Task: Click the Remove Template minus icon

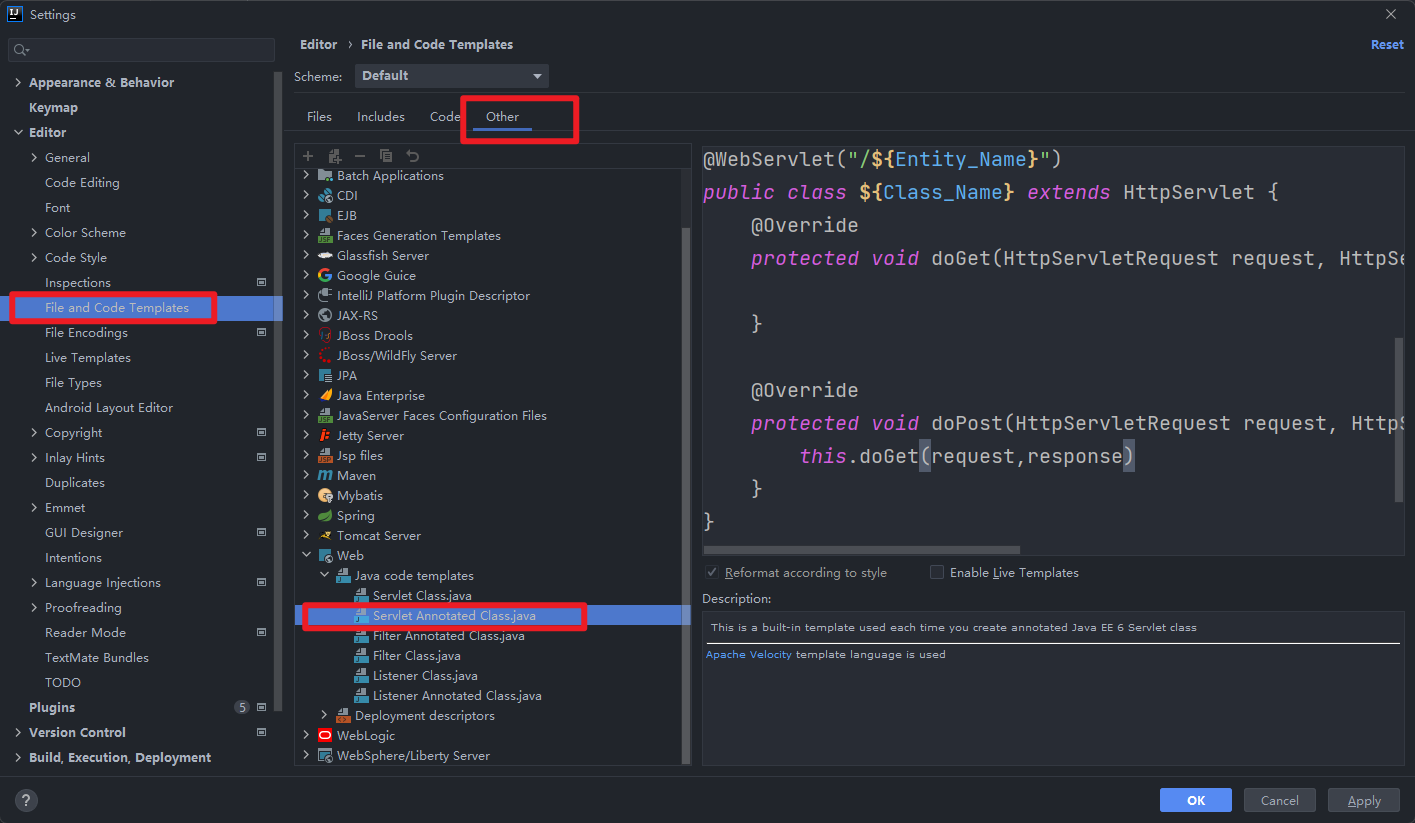Action: (x=360, y=156)
